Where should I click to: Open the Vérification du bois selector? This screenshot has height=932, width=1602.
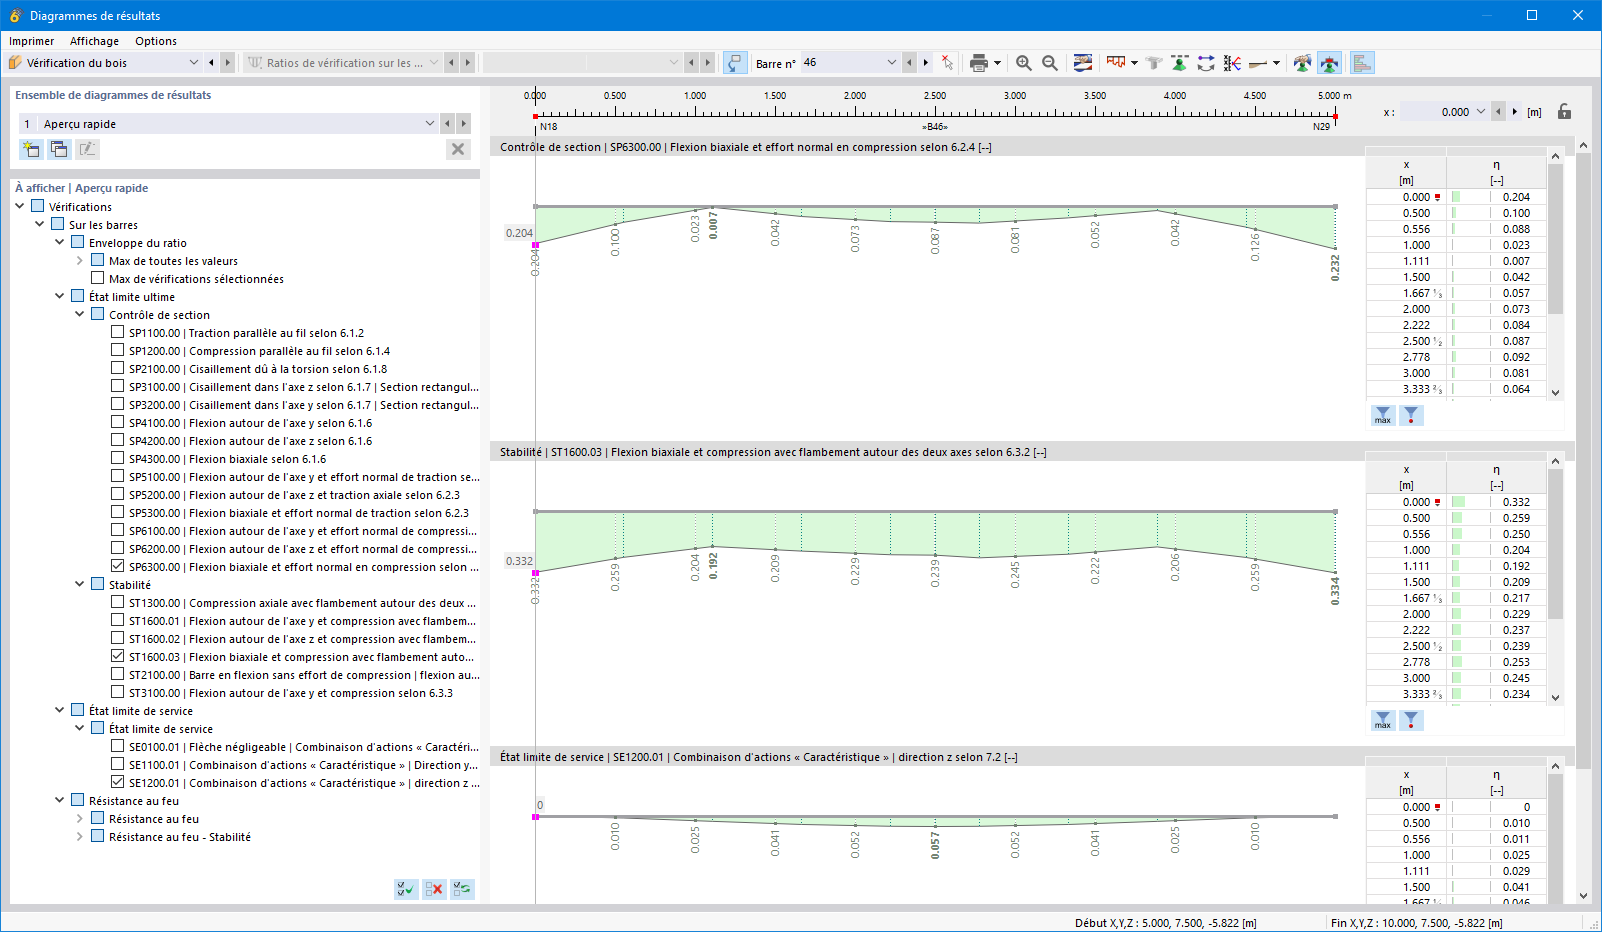coord(104,63)
